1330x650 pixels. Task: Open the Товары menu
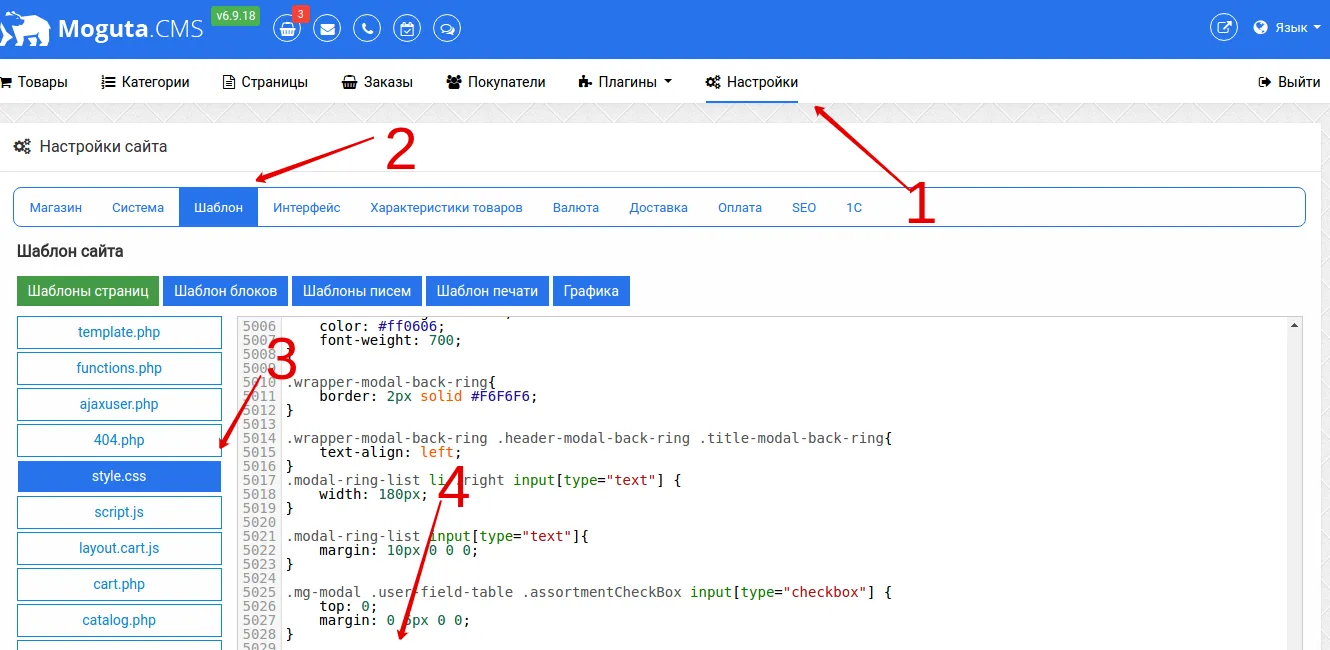(35, 82)
